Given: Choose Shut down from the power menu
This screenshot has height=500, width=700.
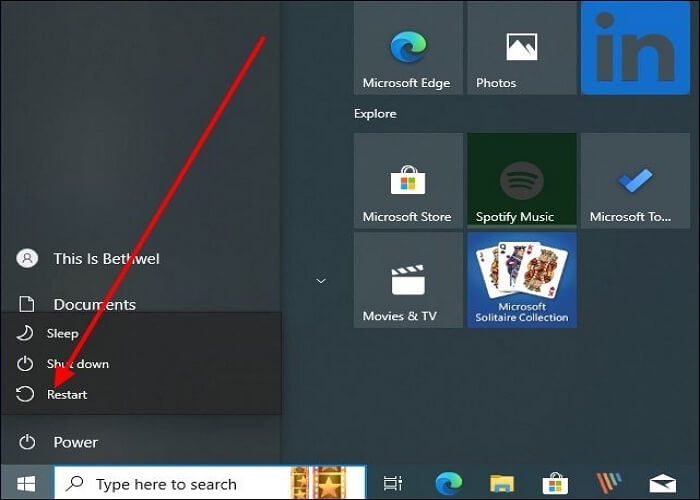Looking at the screenshot, I should 141,364.
